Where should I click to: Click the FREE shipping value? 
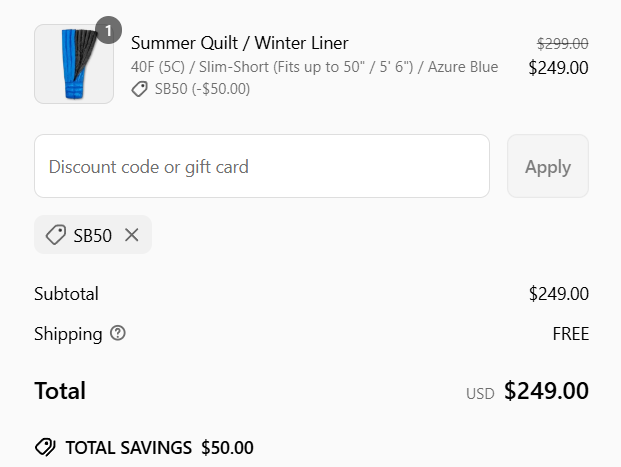tap(571, 334)
